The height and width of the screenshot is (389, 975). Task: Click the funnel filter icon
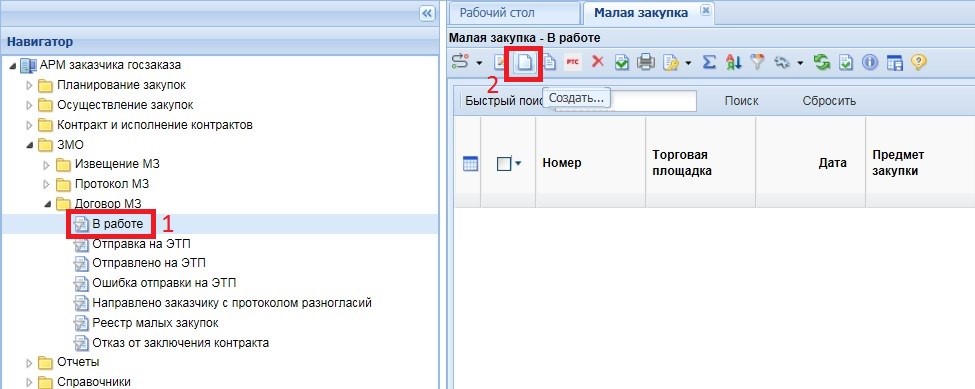[x=757, y=62]
